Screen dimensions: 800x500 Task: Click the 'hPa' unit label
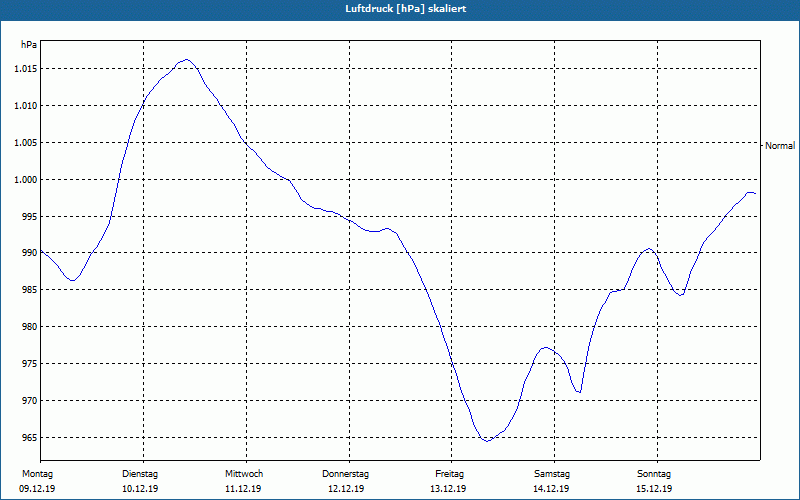coord(29,45)
